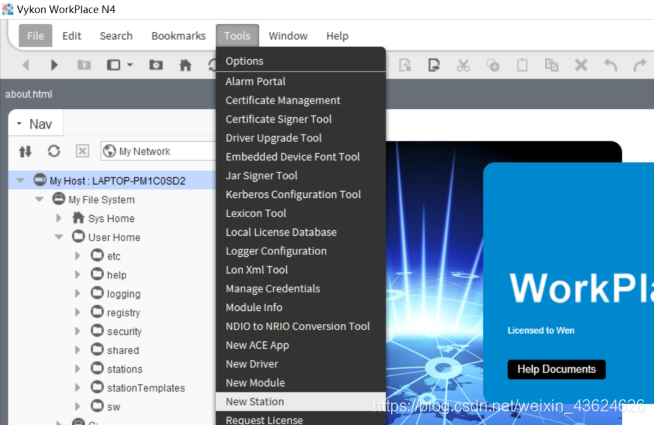Click the Duplicate toolbar icon
Viewport: 655px width, 425px height.
[x=551, y=65]
